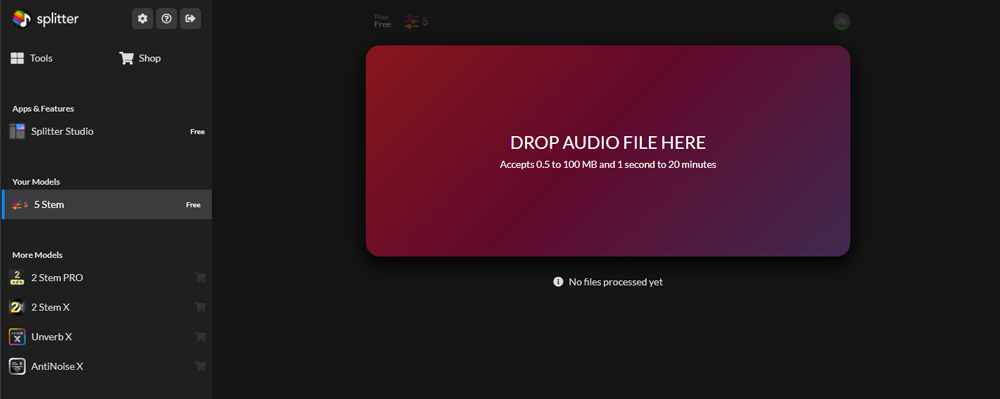Click the AntiNoise X label
This screenshot has width=1000, height=399.
(x=57, y=366)
